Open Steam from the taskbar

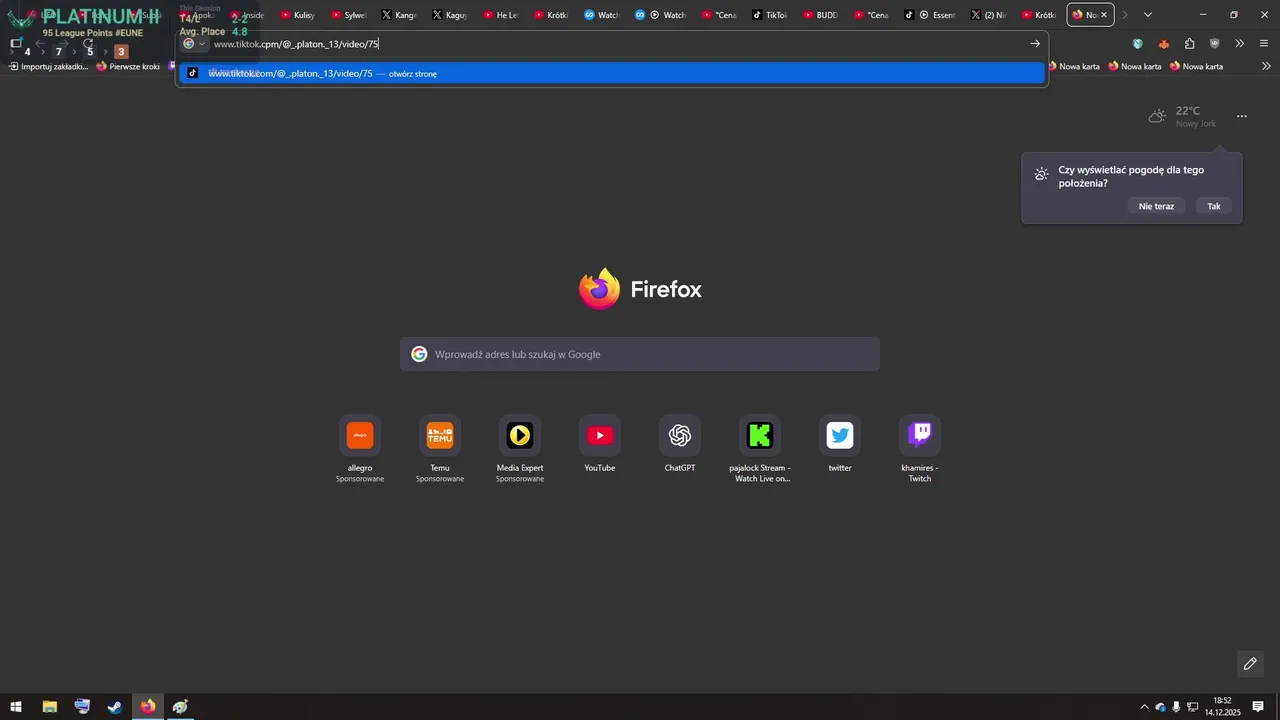click(x=115, y=707)
